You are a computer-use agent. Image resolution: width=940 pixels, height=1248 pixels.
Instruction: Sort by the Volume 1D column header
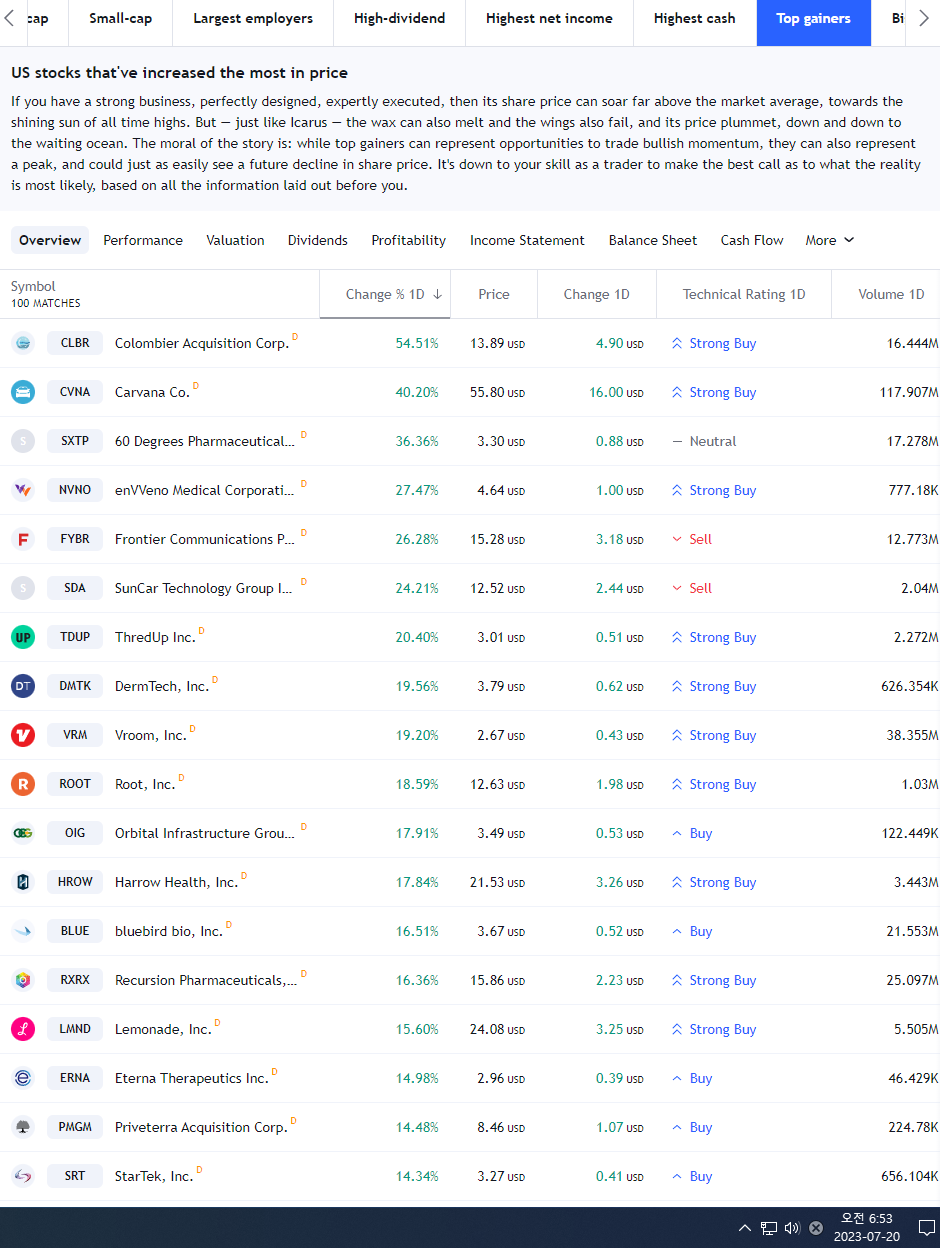click(891, 294)
